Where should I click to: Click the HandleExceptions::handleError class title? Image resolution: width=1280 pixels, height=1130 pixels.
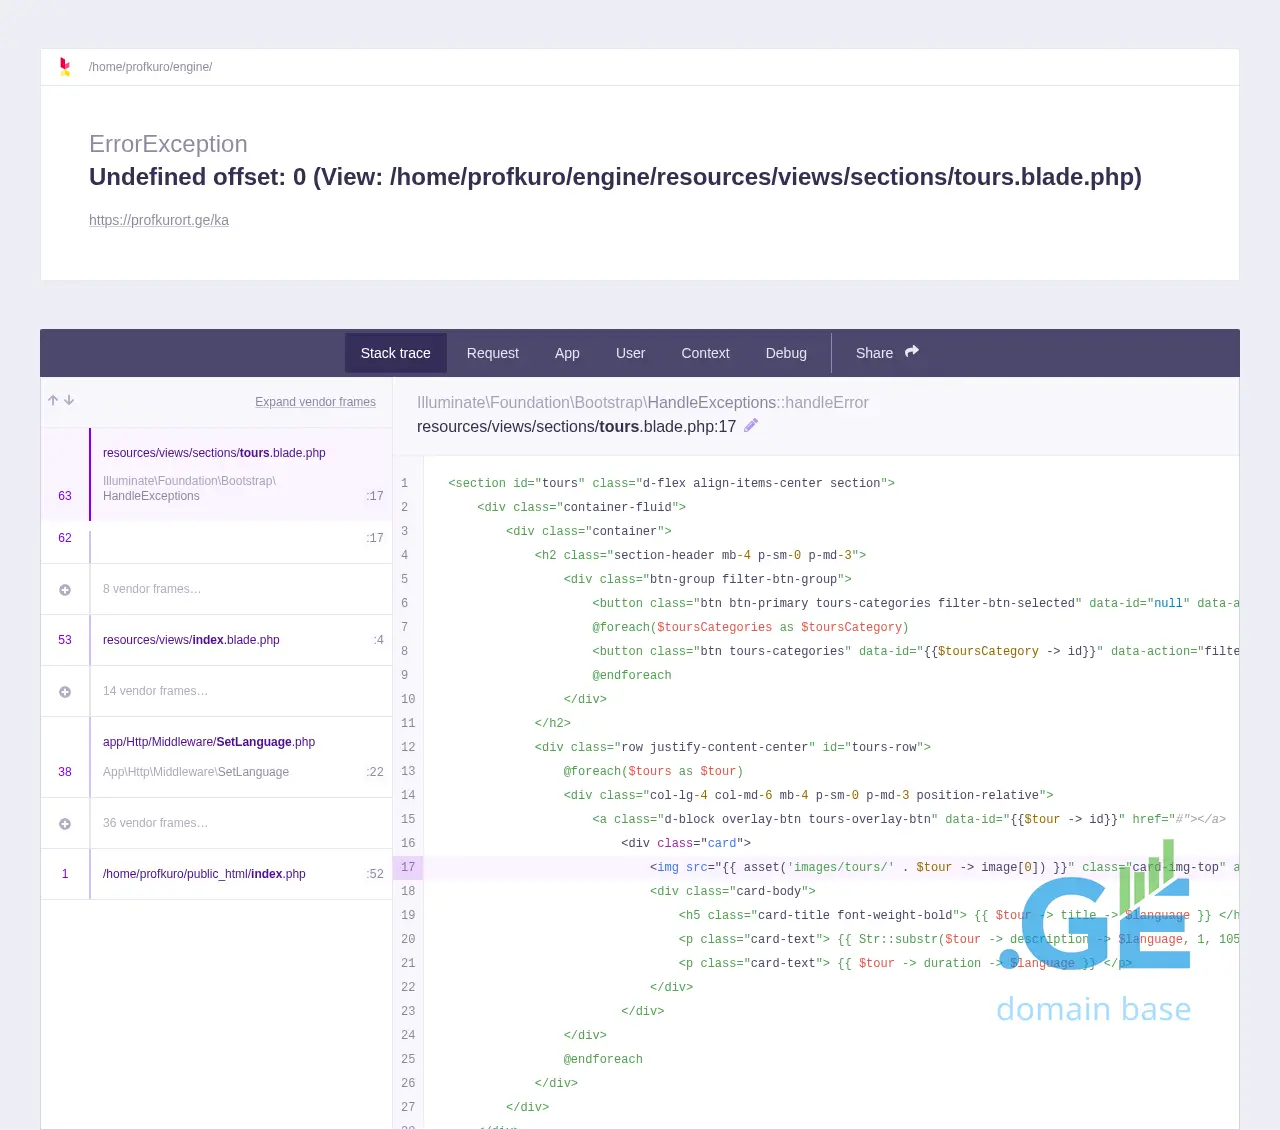point(643,402)
